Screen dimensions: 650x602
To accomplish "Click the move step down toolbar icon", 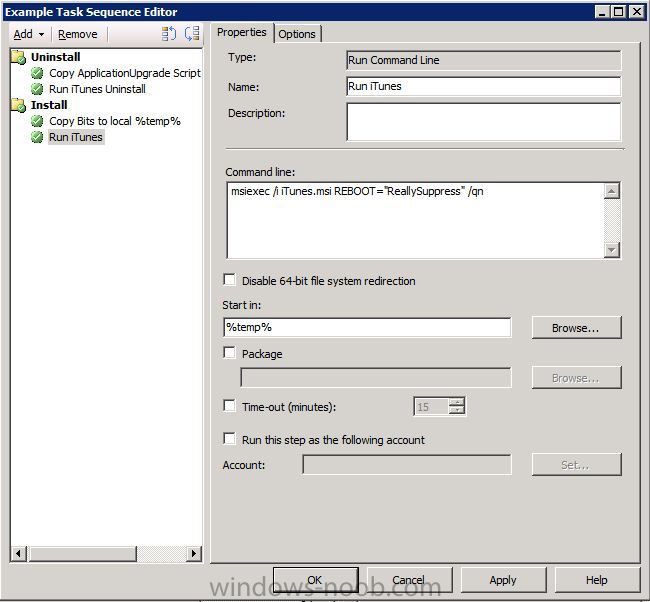I will (x=192, y=34).
